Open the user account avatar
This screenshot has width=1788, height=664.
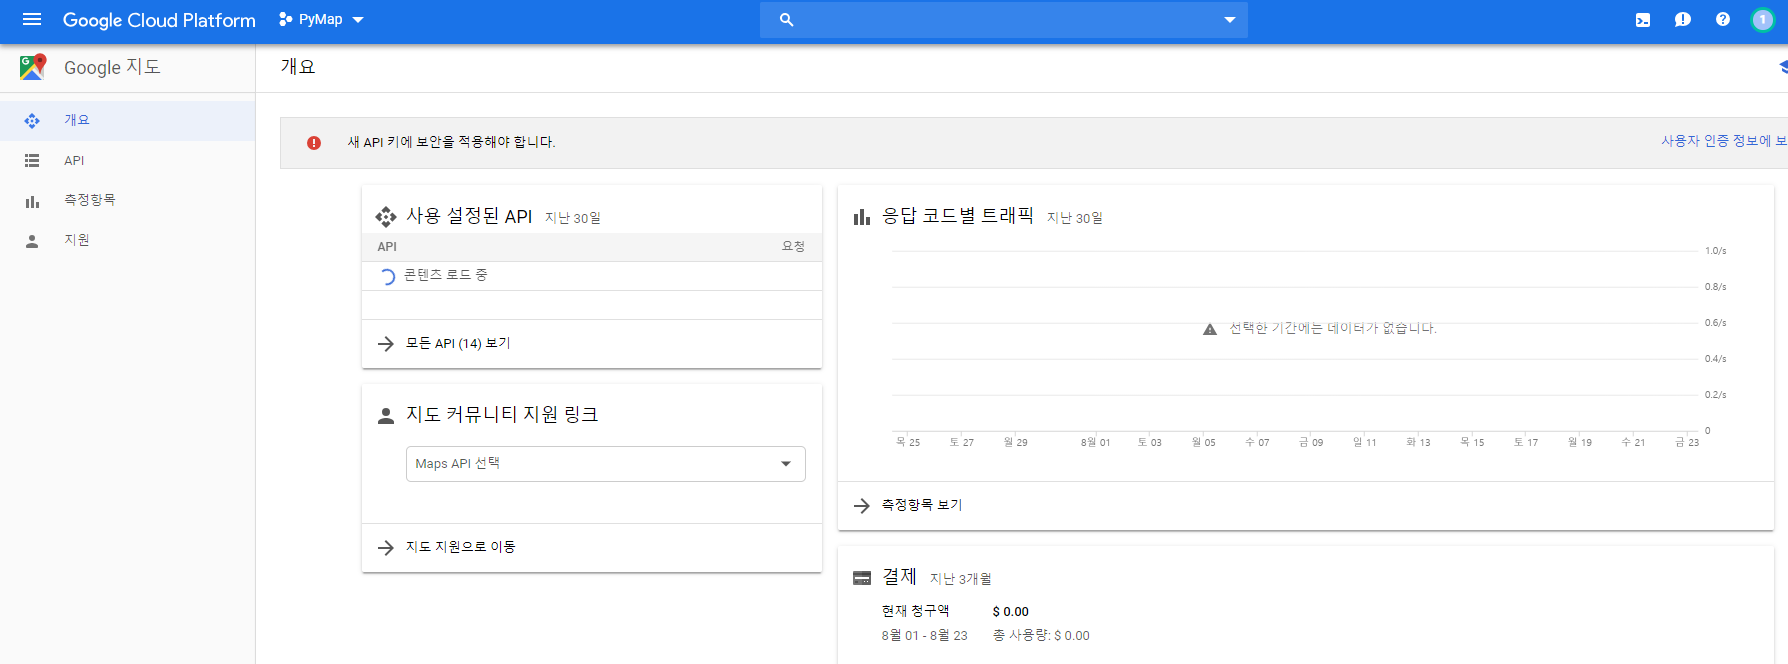pos(1763,20)
